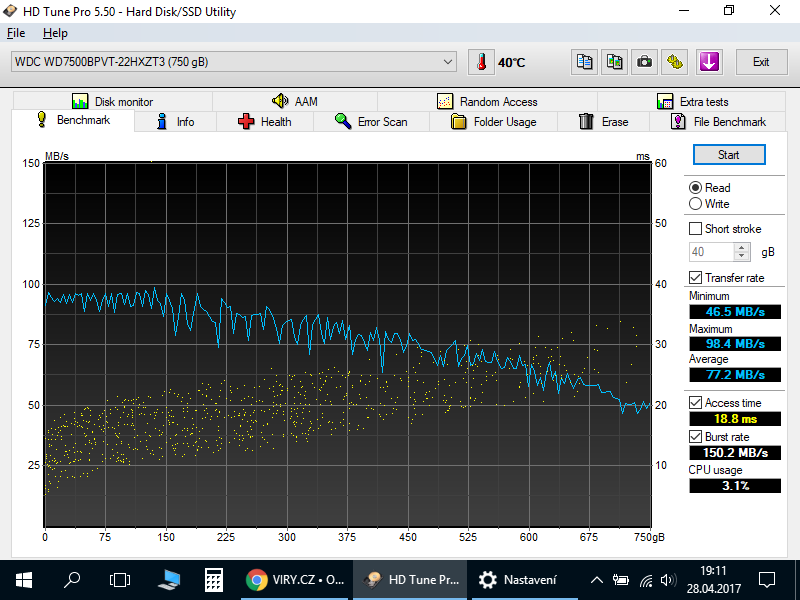Open the Benchmark tab

click(x=73, y=120)
